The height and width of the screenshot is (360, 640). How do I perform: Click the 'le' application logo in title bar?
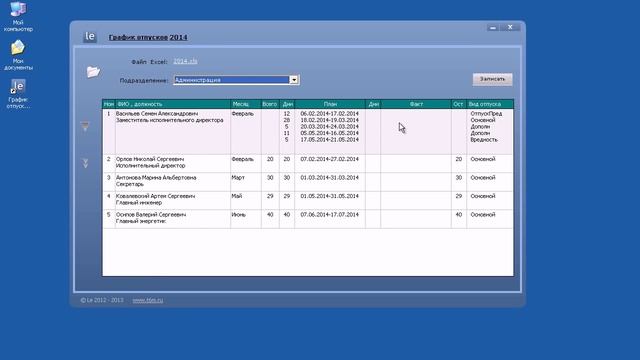pos(90,37)
